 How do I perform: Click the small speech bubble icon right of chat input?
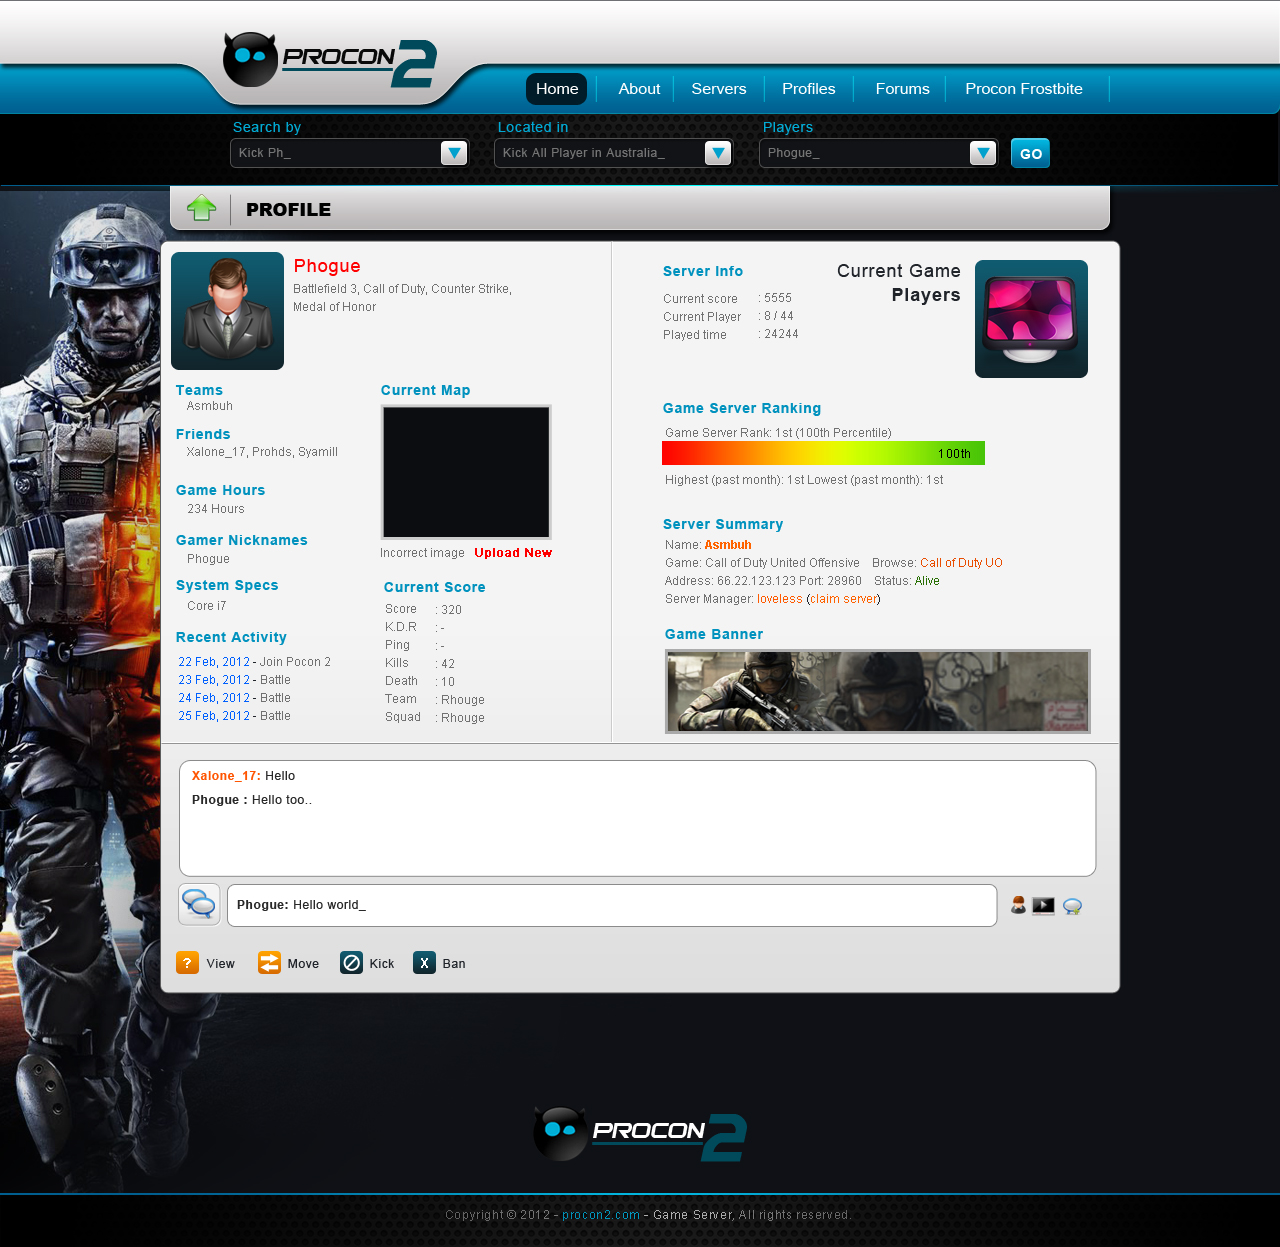pyautogui.click(x=1072, y=906)
